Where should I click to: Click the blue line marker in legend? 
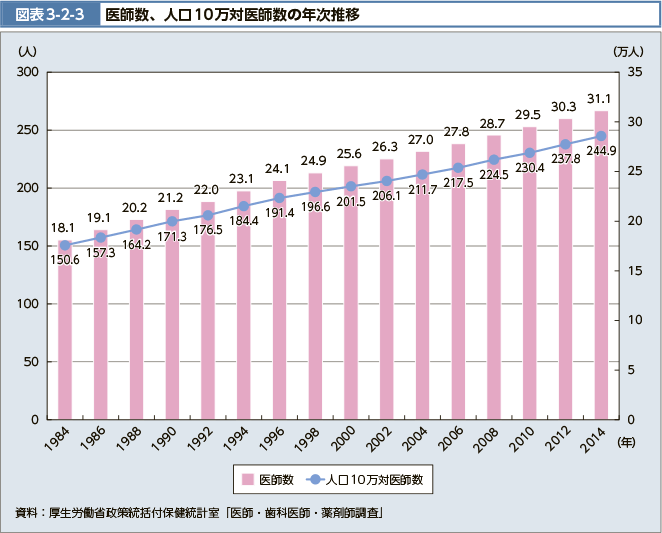click(x=316, y=480)
